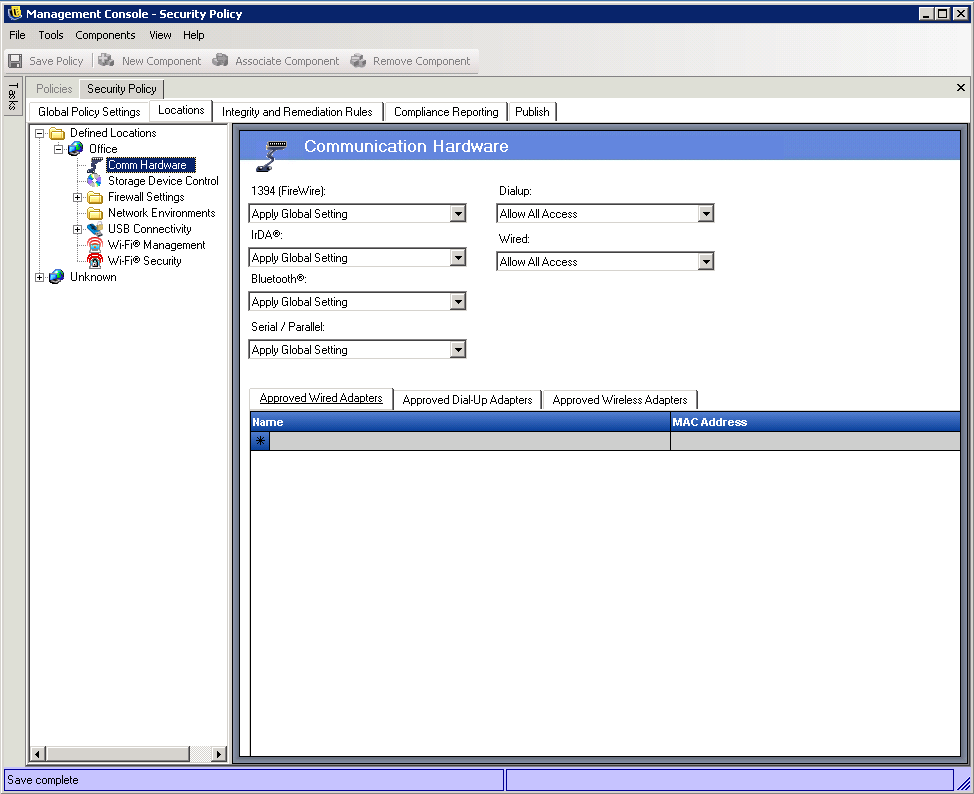Image resolution: width=974 pixels, height=794 pixels.
Task: Click the Remove Component label
Action: 421,61
